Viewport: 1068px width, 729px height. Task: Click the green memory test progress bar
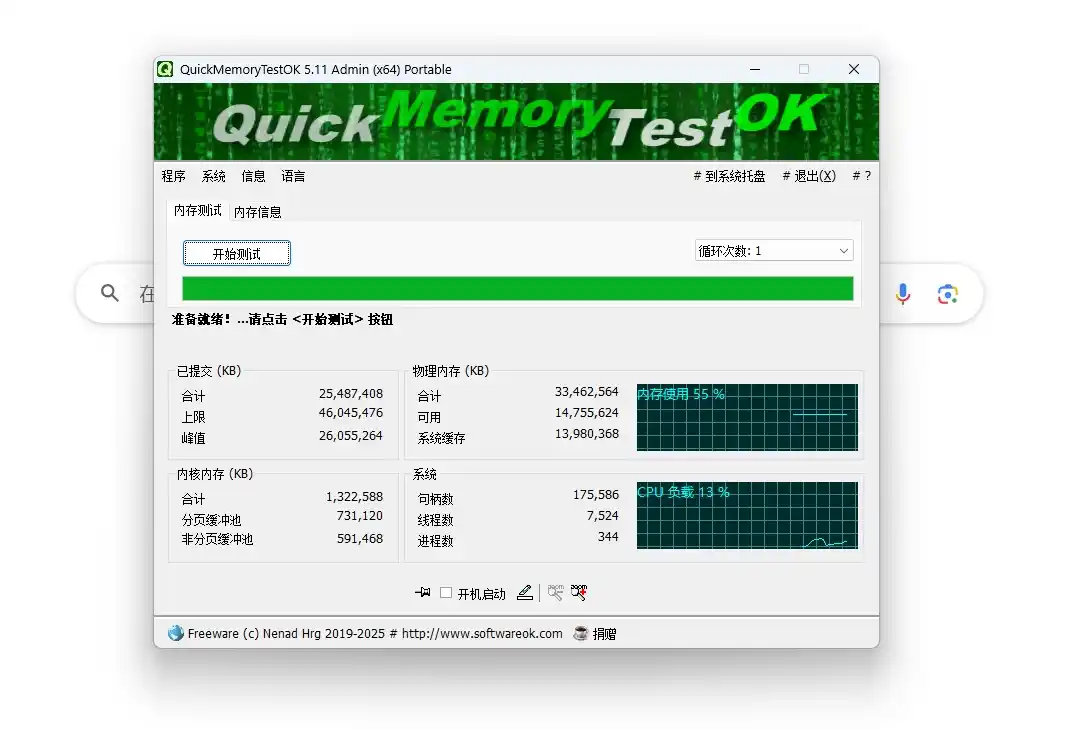[x=518, y=288]
